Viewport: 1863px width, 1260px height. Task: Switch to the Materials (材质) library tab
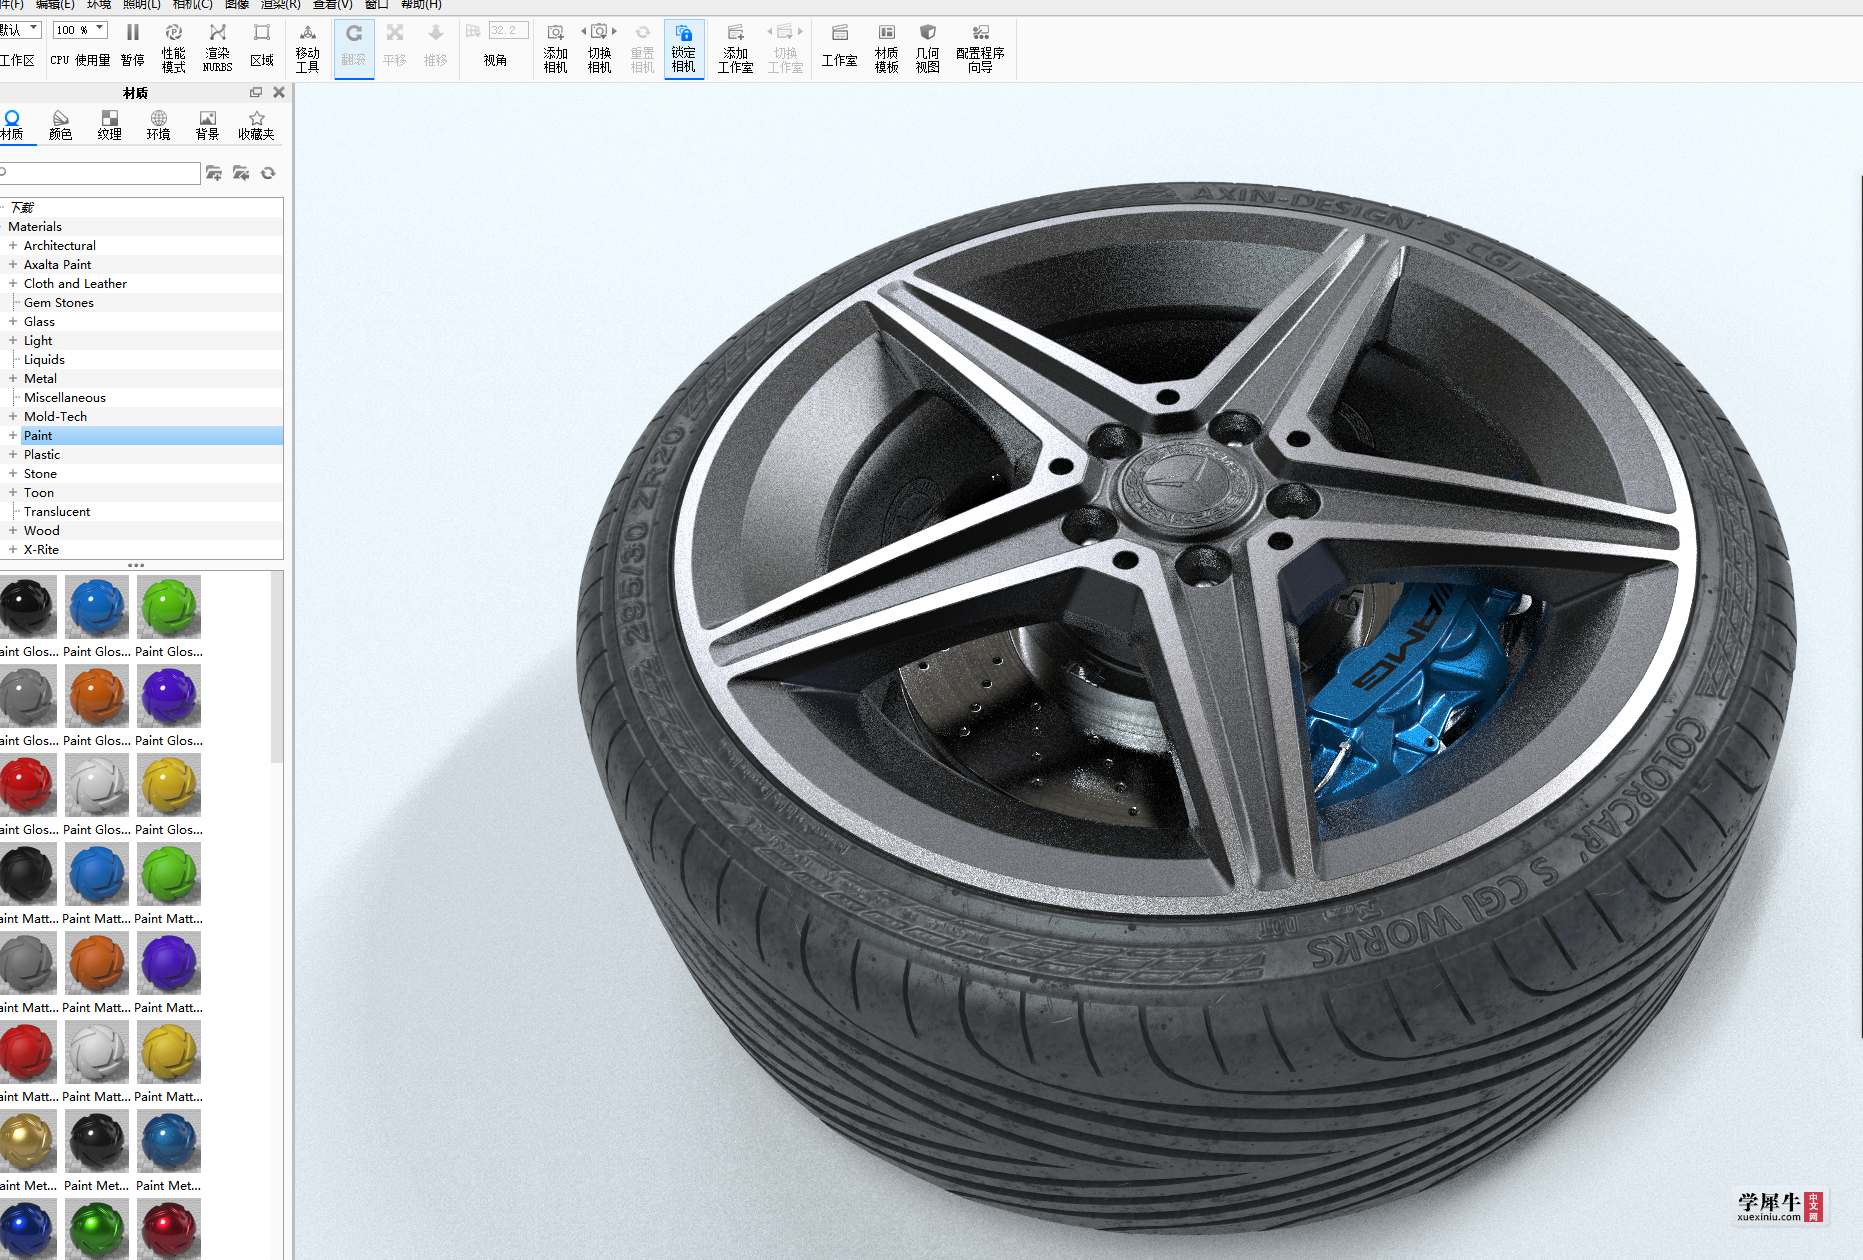pos(12,125)
